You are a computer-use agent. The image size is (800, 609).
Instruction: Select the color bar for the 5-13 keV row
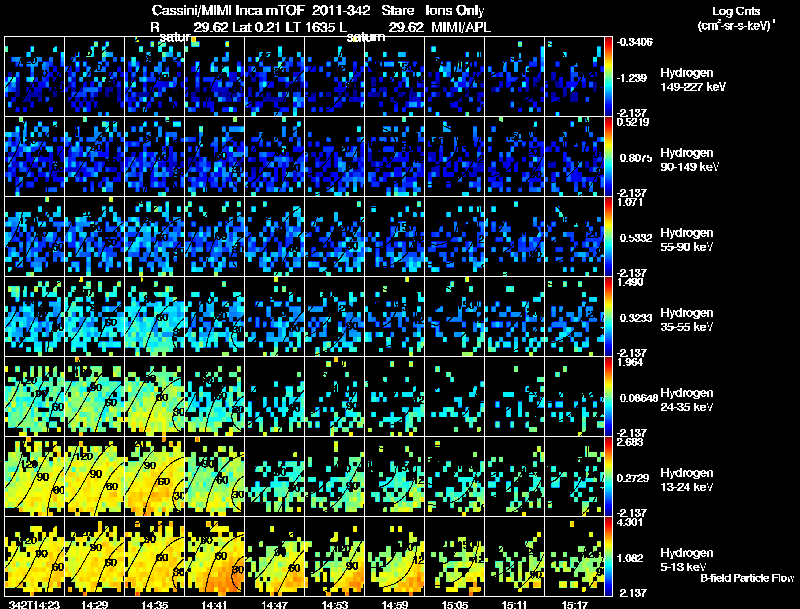tap(608, 557)
